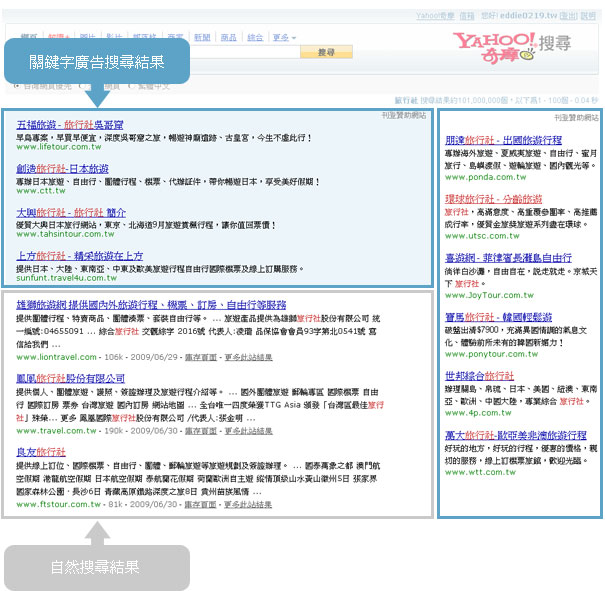Open the 良友旅行社 result title

coord(41,452)
